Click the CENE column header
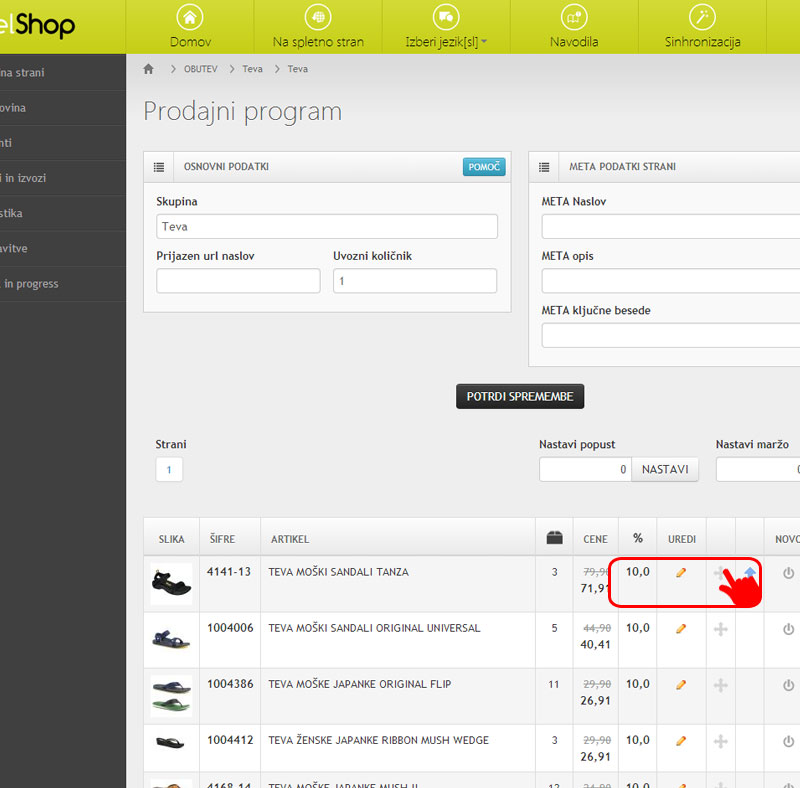The width and height of the screenshot is (800, 788). coord(595,539)
